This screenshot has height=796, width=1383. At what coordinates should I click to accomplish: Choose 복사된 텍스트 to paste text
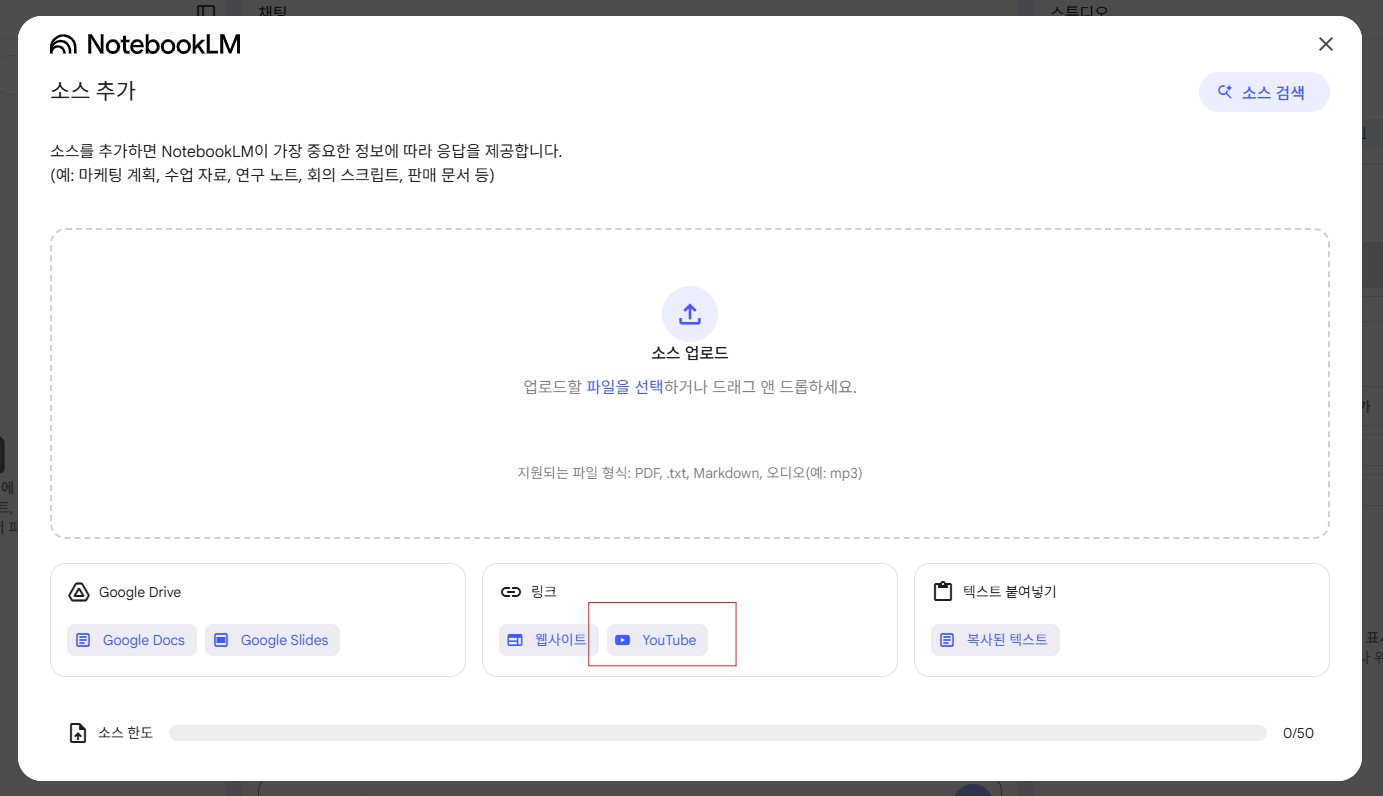point(995,640)
